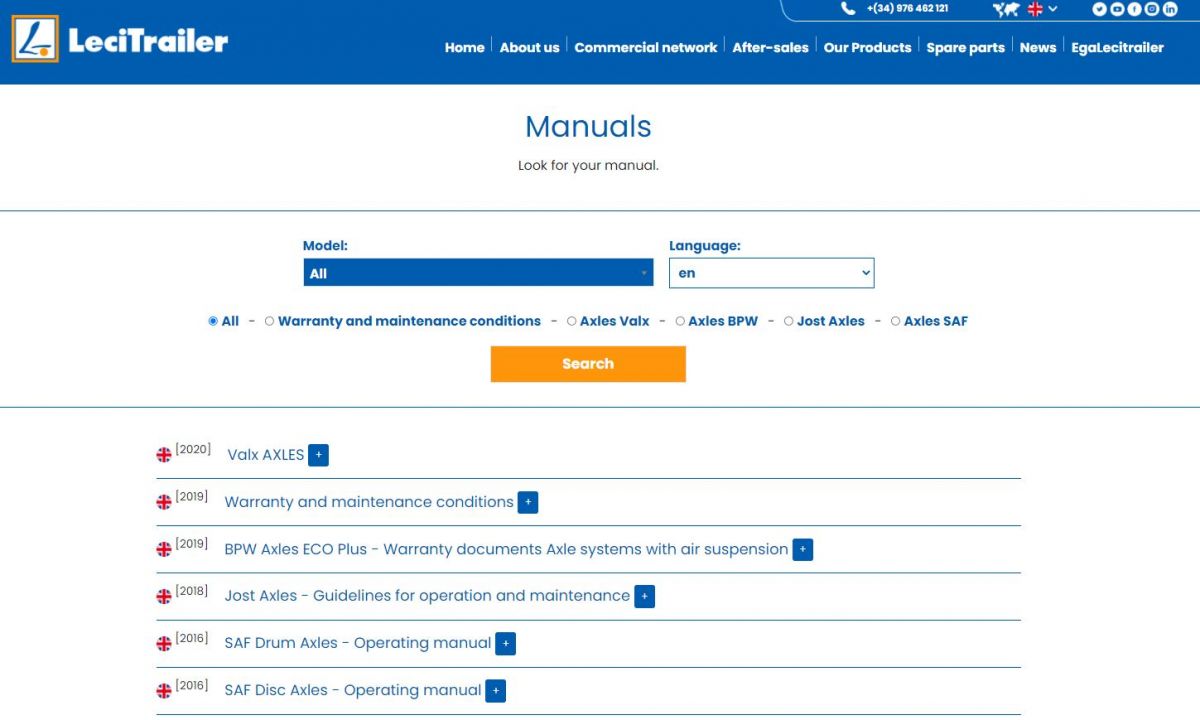
Task: Open the Model dropdown
Action: [478, 273]
